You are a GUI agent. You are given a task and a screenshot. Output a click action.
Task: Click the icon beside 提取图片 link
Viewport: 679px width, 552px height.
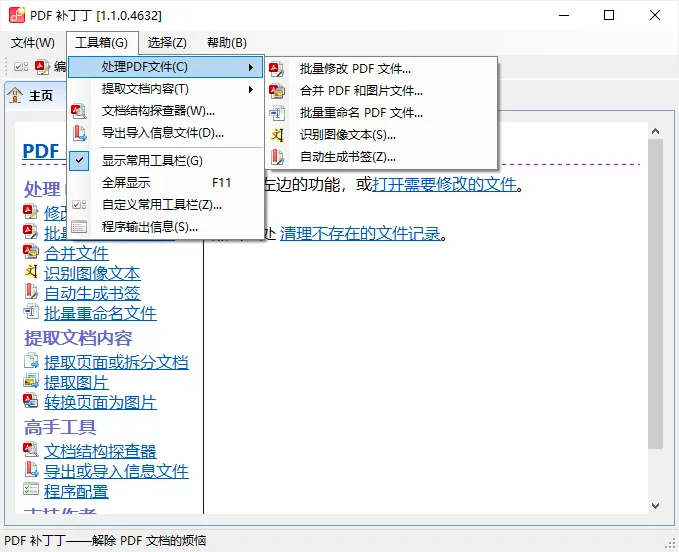tap(31, 381)
